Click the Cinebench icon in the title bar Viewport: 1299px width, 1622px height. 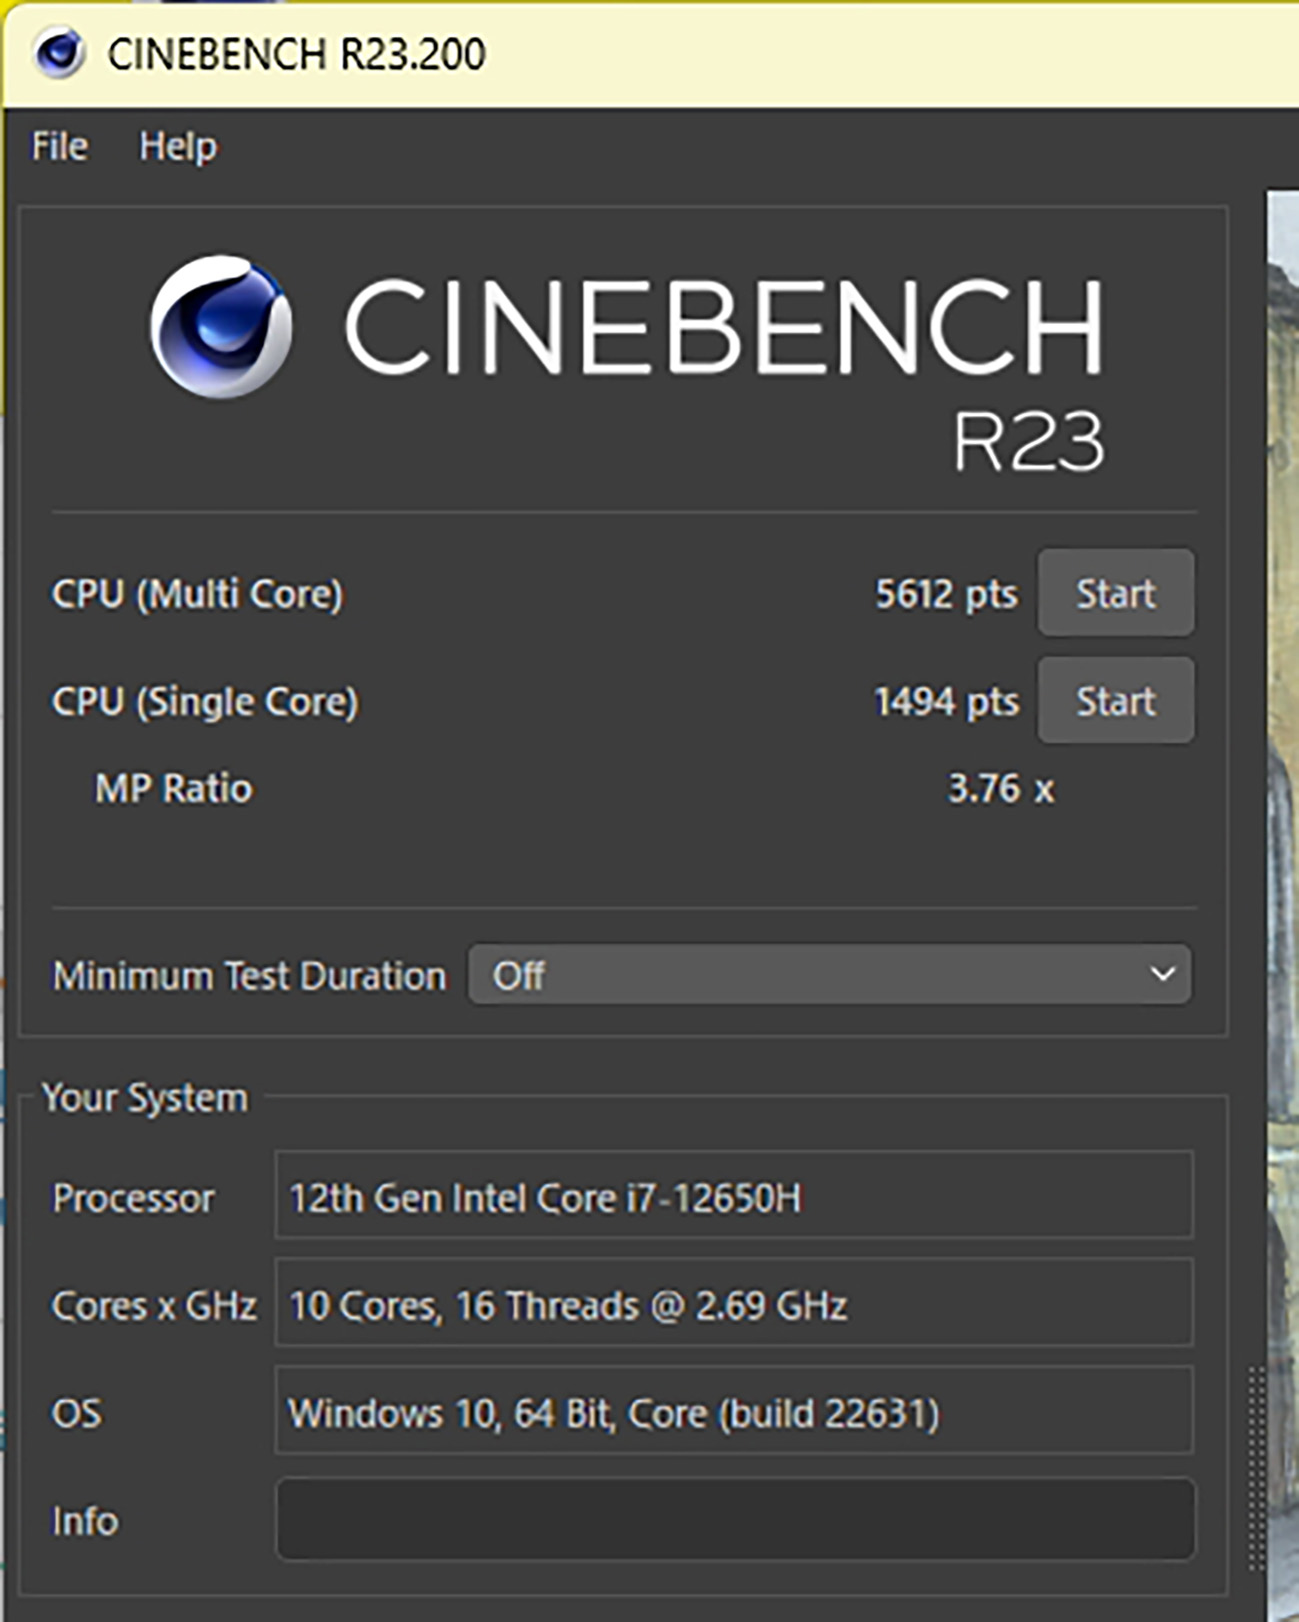click(59, 53)
